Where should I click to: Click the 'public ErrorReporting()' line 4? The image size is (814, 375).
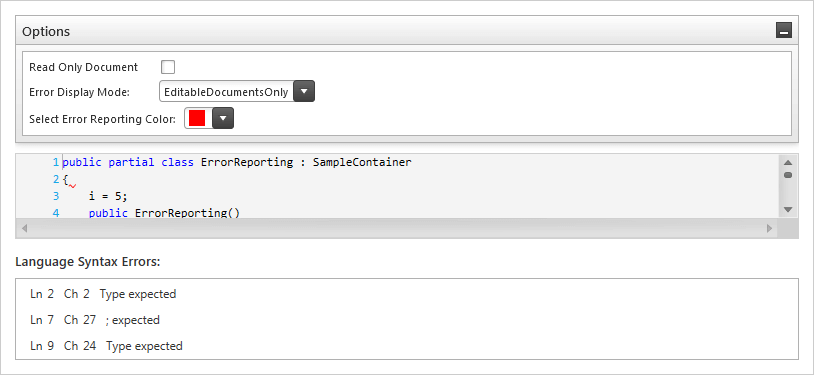point(164,212)
